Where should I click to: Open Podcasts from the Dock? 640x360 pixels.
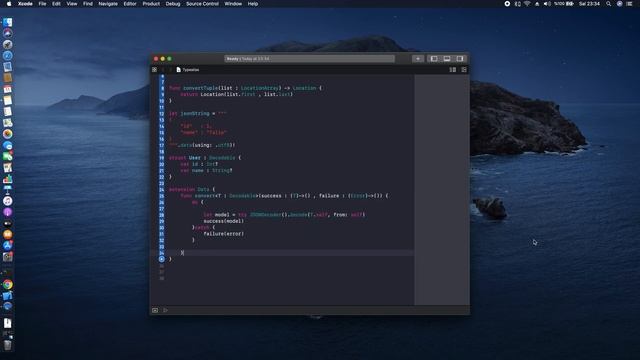[x=8, y=212]
